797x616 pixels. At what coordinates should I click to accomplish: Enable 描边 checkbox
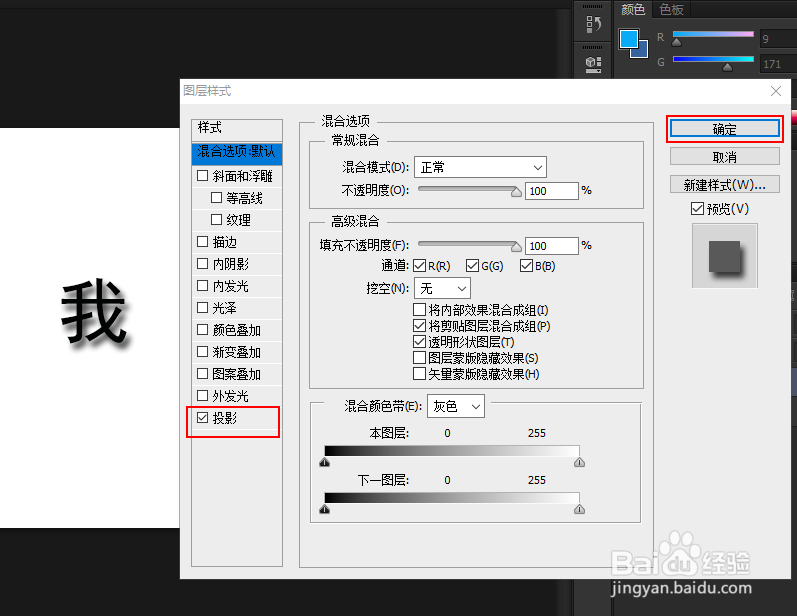coord(202,241)
